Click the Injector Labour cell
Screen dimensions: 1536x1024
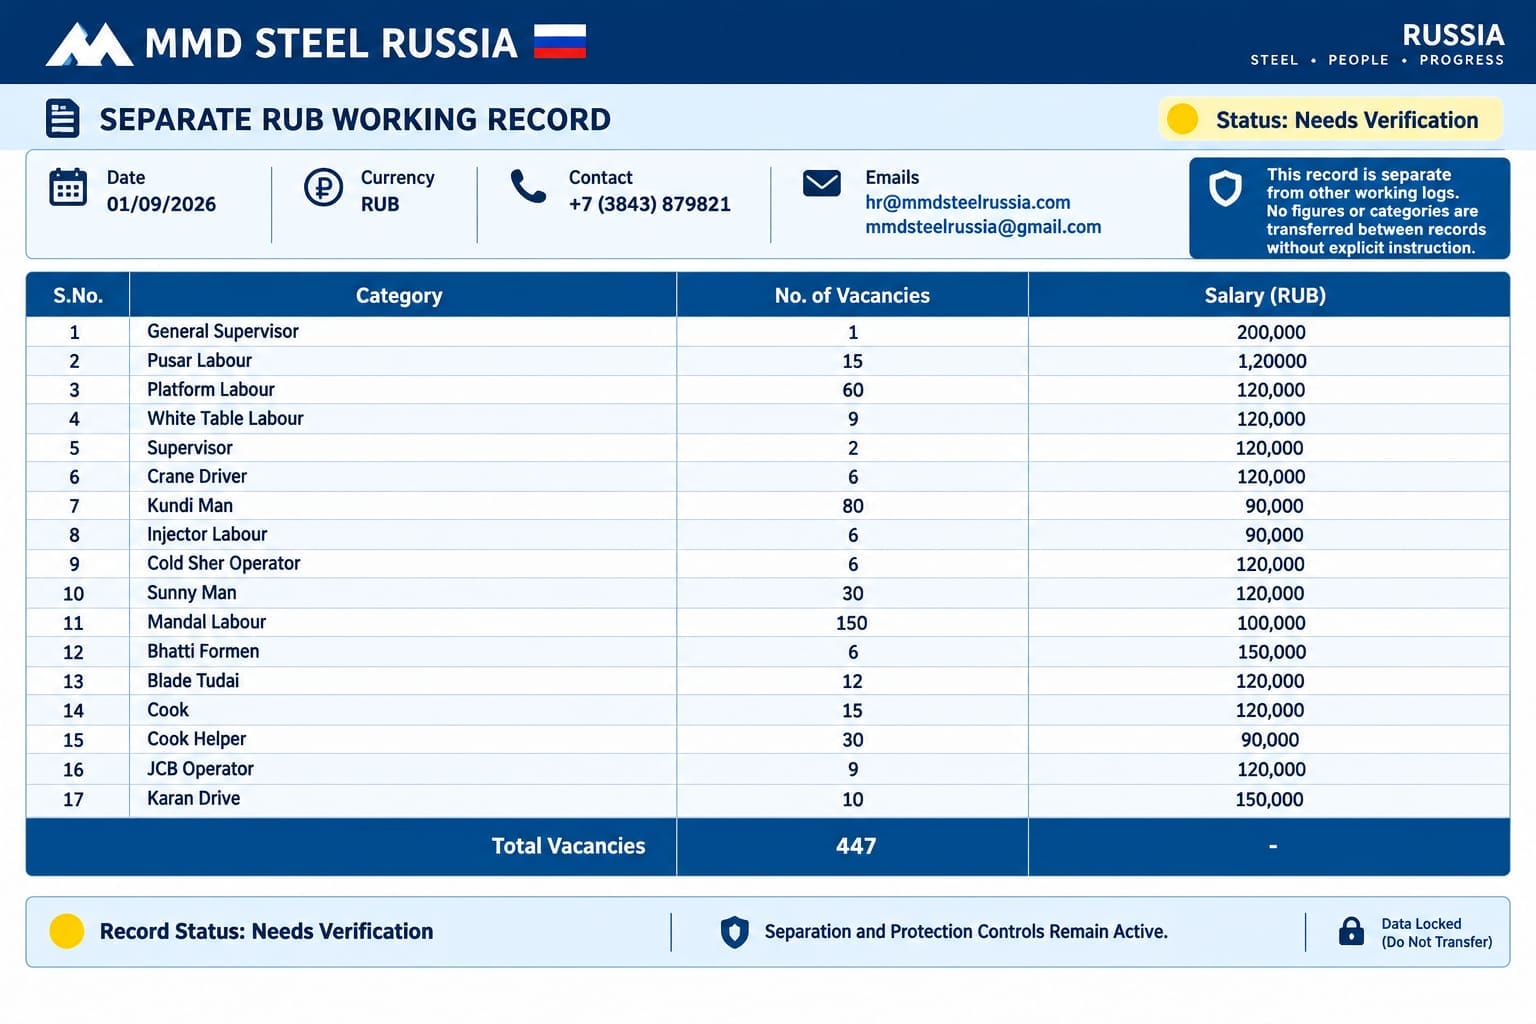(403, 535)
